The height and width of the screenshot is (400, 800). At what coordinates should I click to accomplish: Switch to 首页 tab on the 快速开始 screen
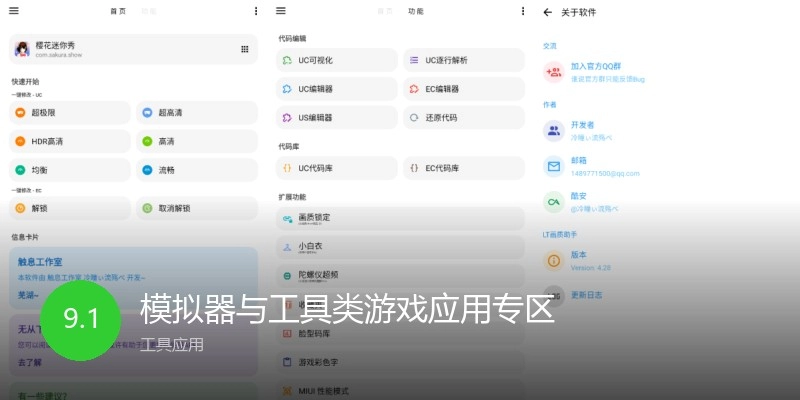tap(118, 11)
